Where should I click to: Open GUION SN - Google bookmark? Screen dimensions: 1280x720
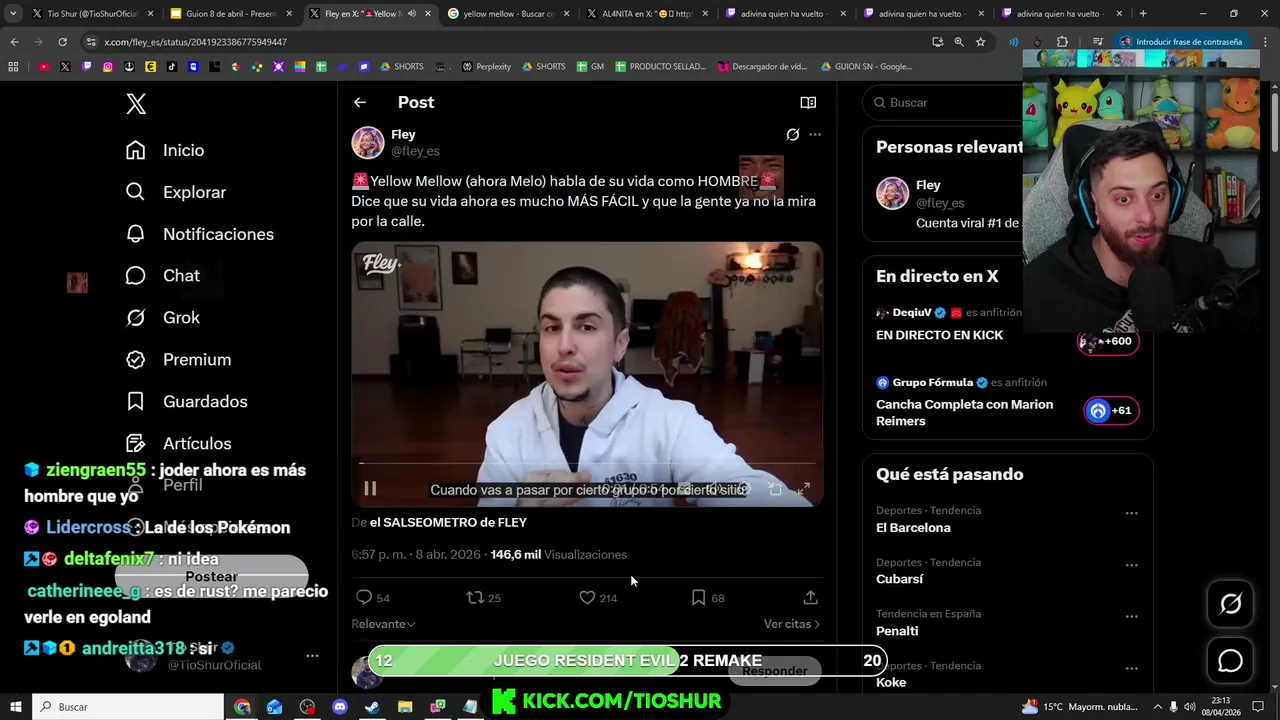coord(866,67)
